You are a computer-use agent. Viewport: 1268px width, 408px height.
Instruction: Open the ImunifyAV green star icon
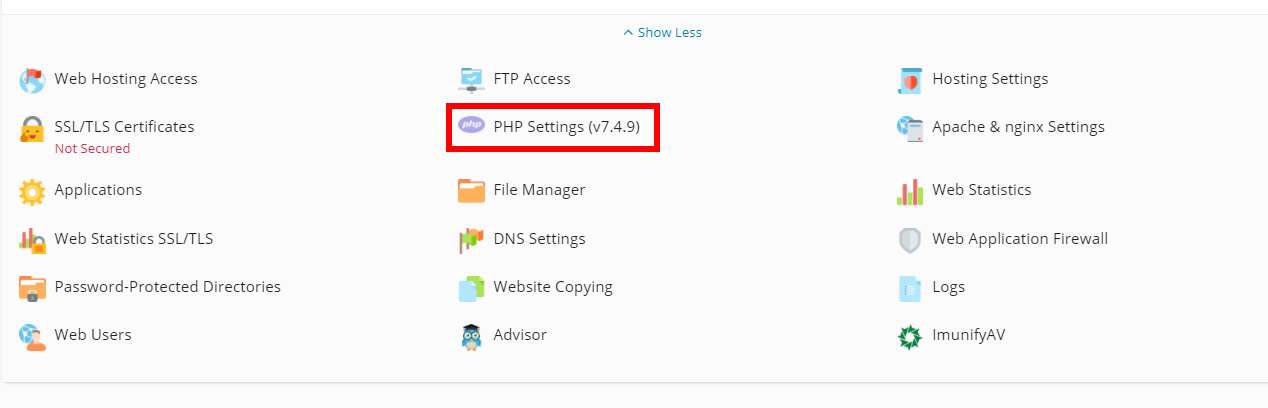(x=910, y=336)
